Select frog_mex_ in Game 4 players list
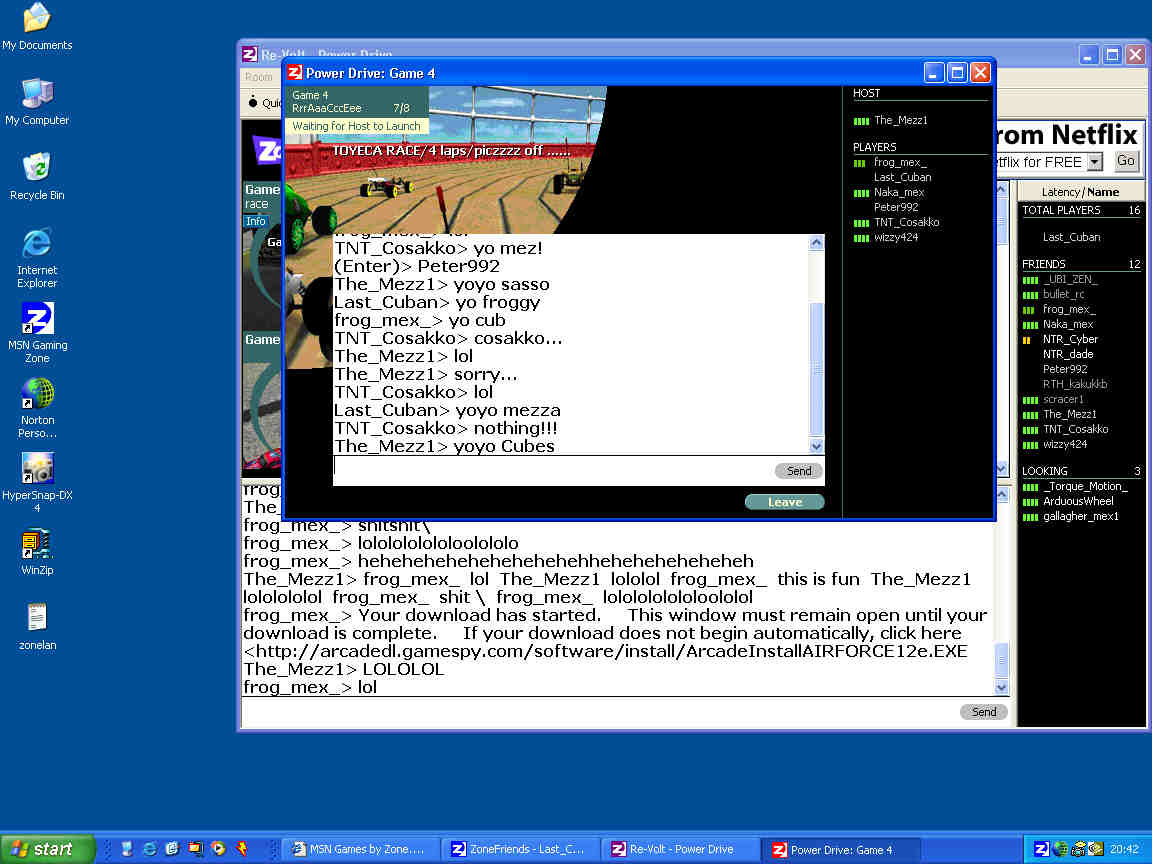Image resolution: width=1152 pixels, height=864 pixels. coord(900,162)
